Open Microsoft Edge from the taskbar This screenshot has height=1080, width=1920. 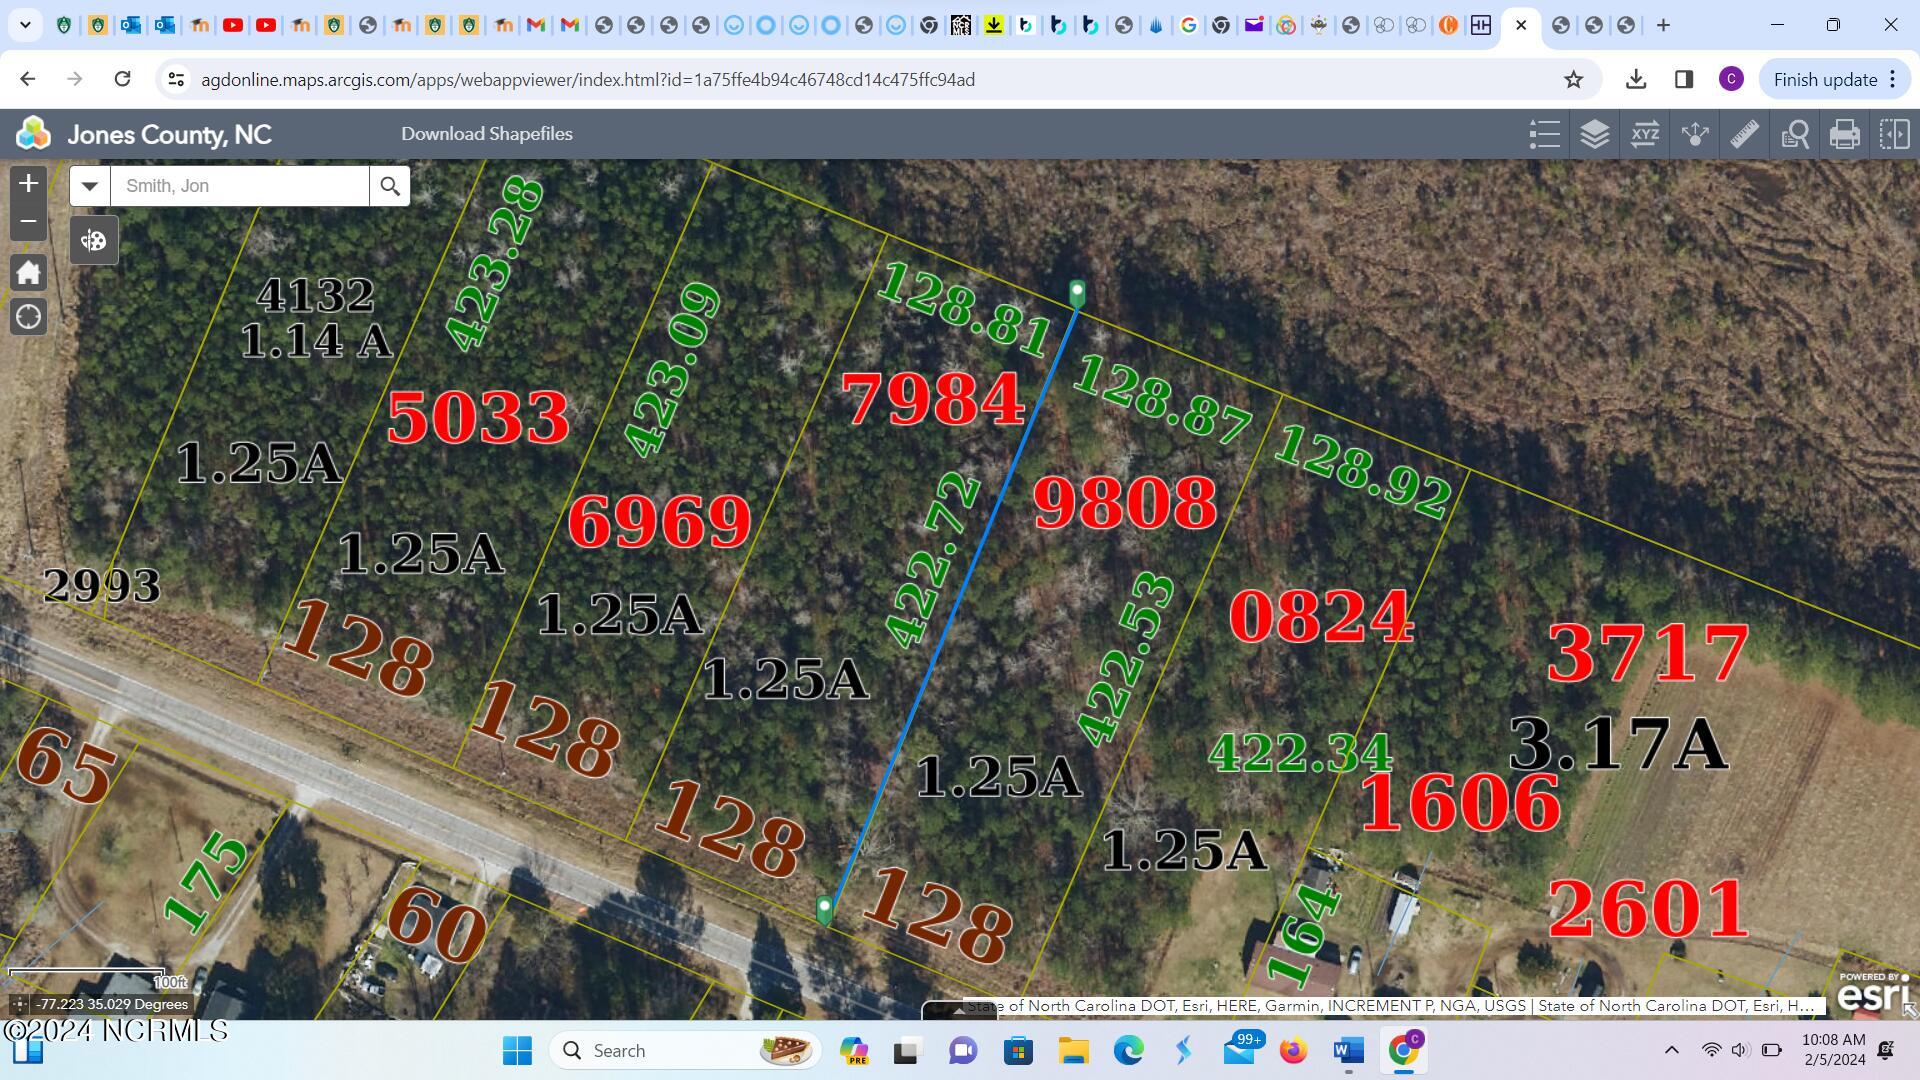pyautogui.click(x=1128, y=1050)
